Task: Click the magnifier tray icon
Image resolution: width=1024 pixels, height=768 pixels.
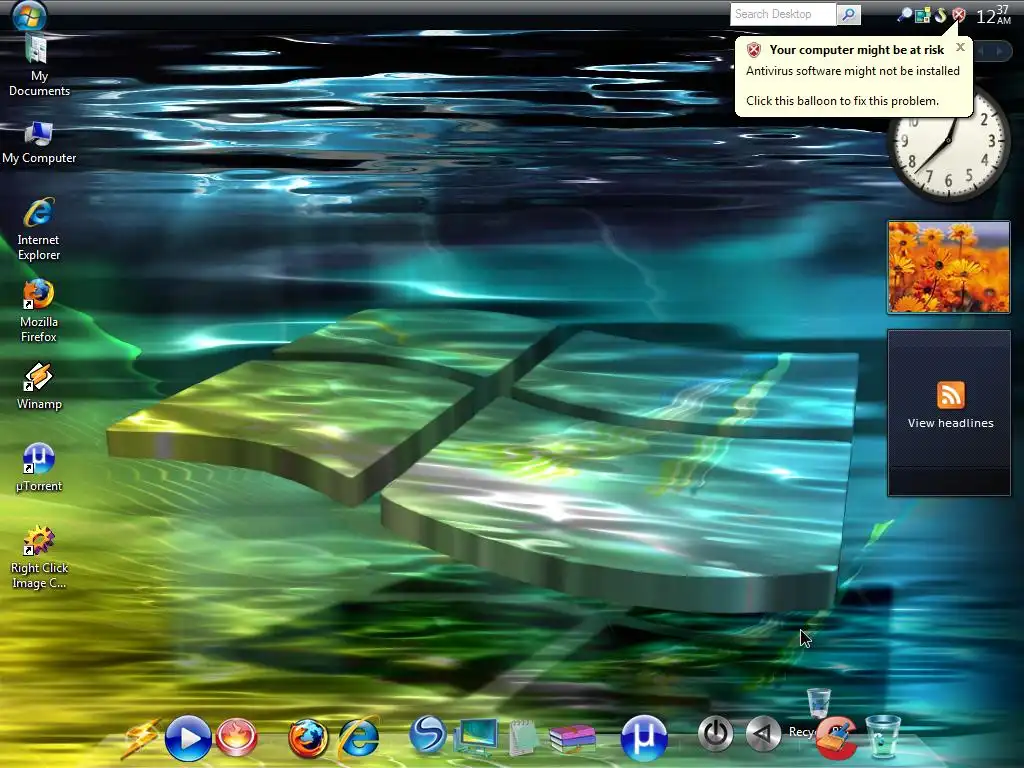Action: point(905,14)
